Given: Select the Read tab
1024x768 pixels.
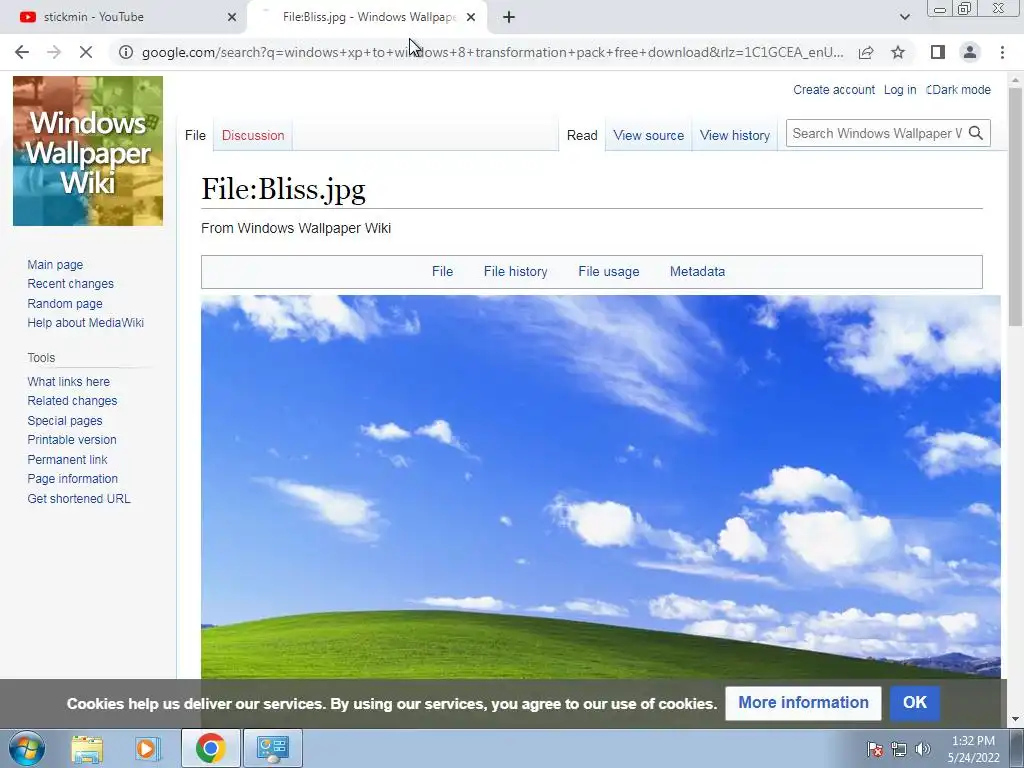Looking at the screenshot, I should pos(582,135).
